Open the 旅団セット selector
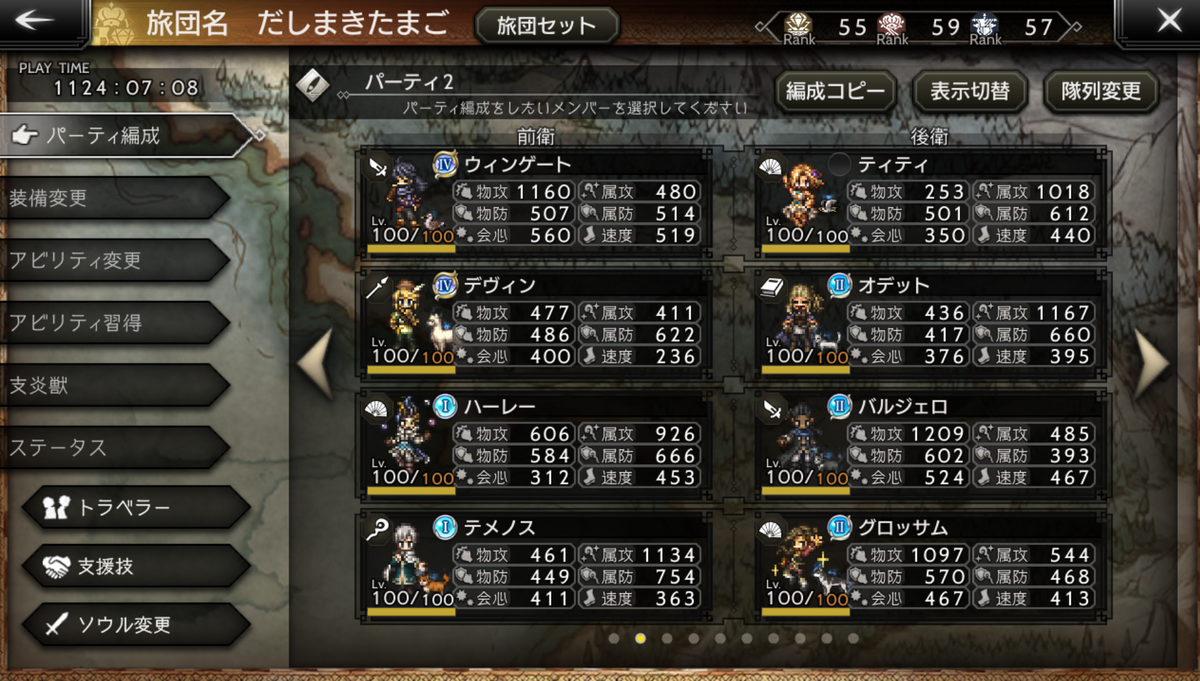 point(545,26)
